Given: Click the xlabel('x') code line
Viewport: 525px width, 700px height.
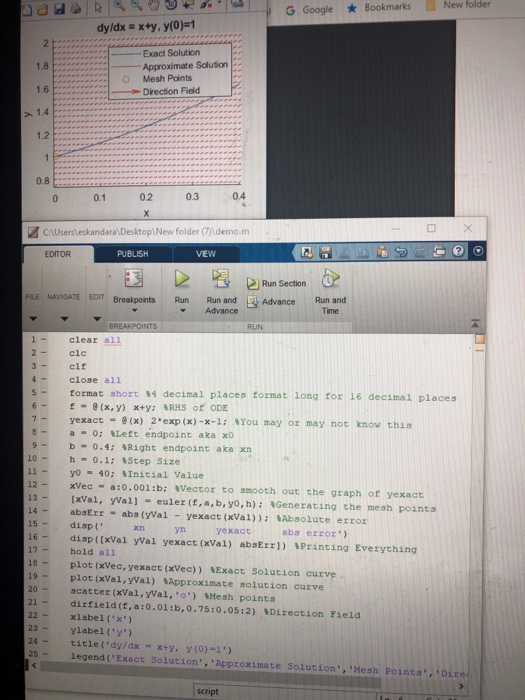Looking at the screenshot, I should (101, 618).
